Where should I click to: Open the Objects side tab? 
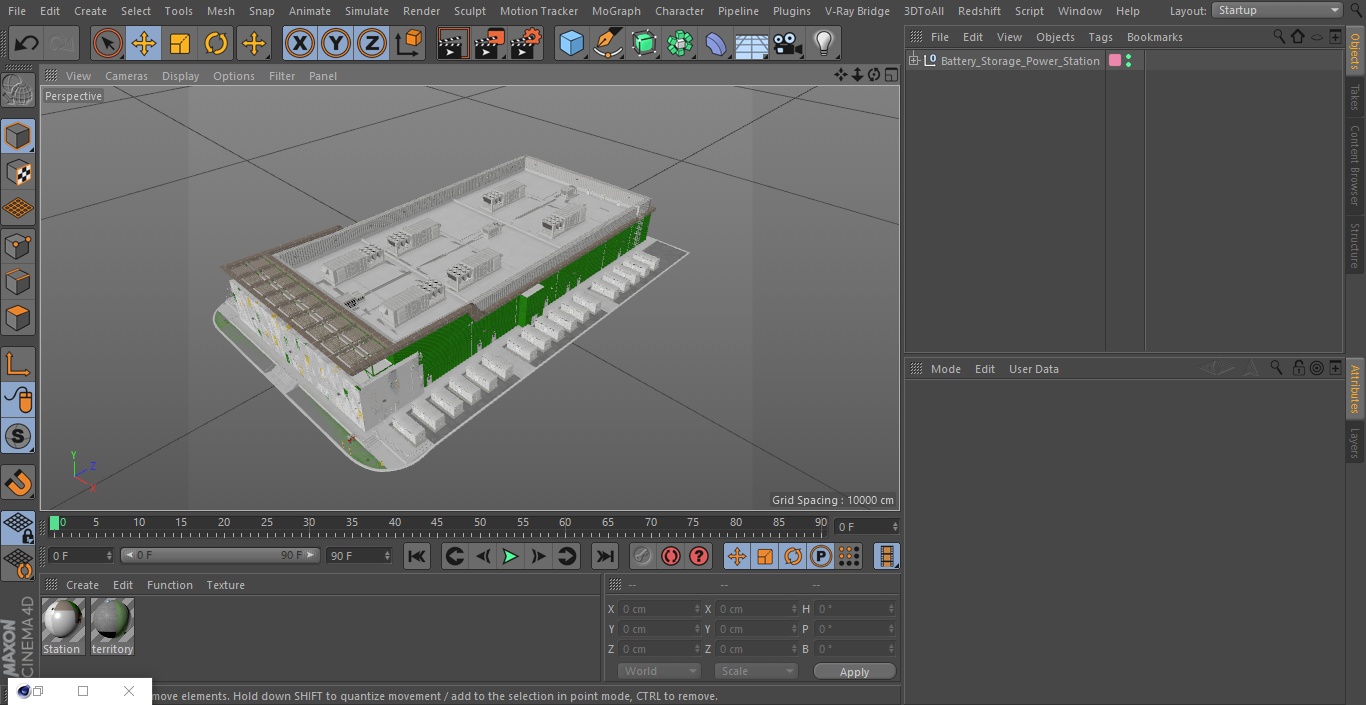1355,50
